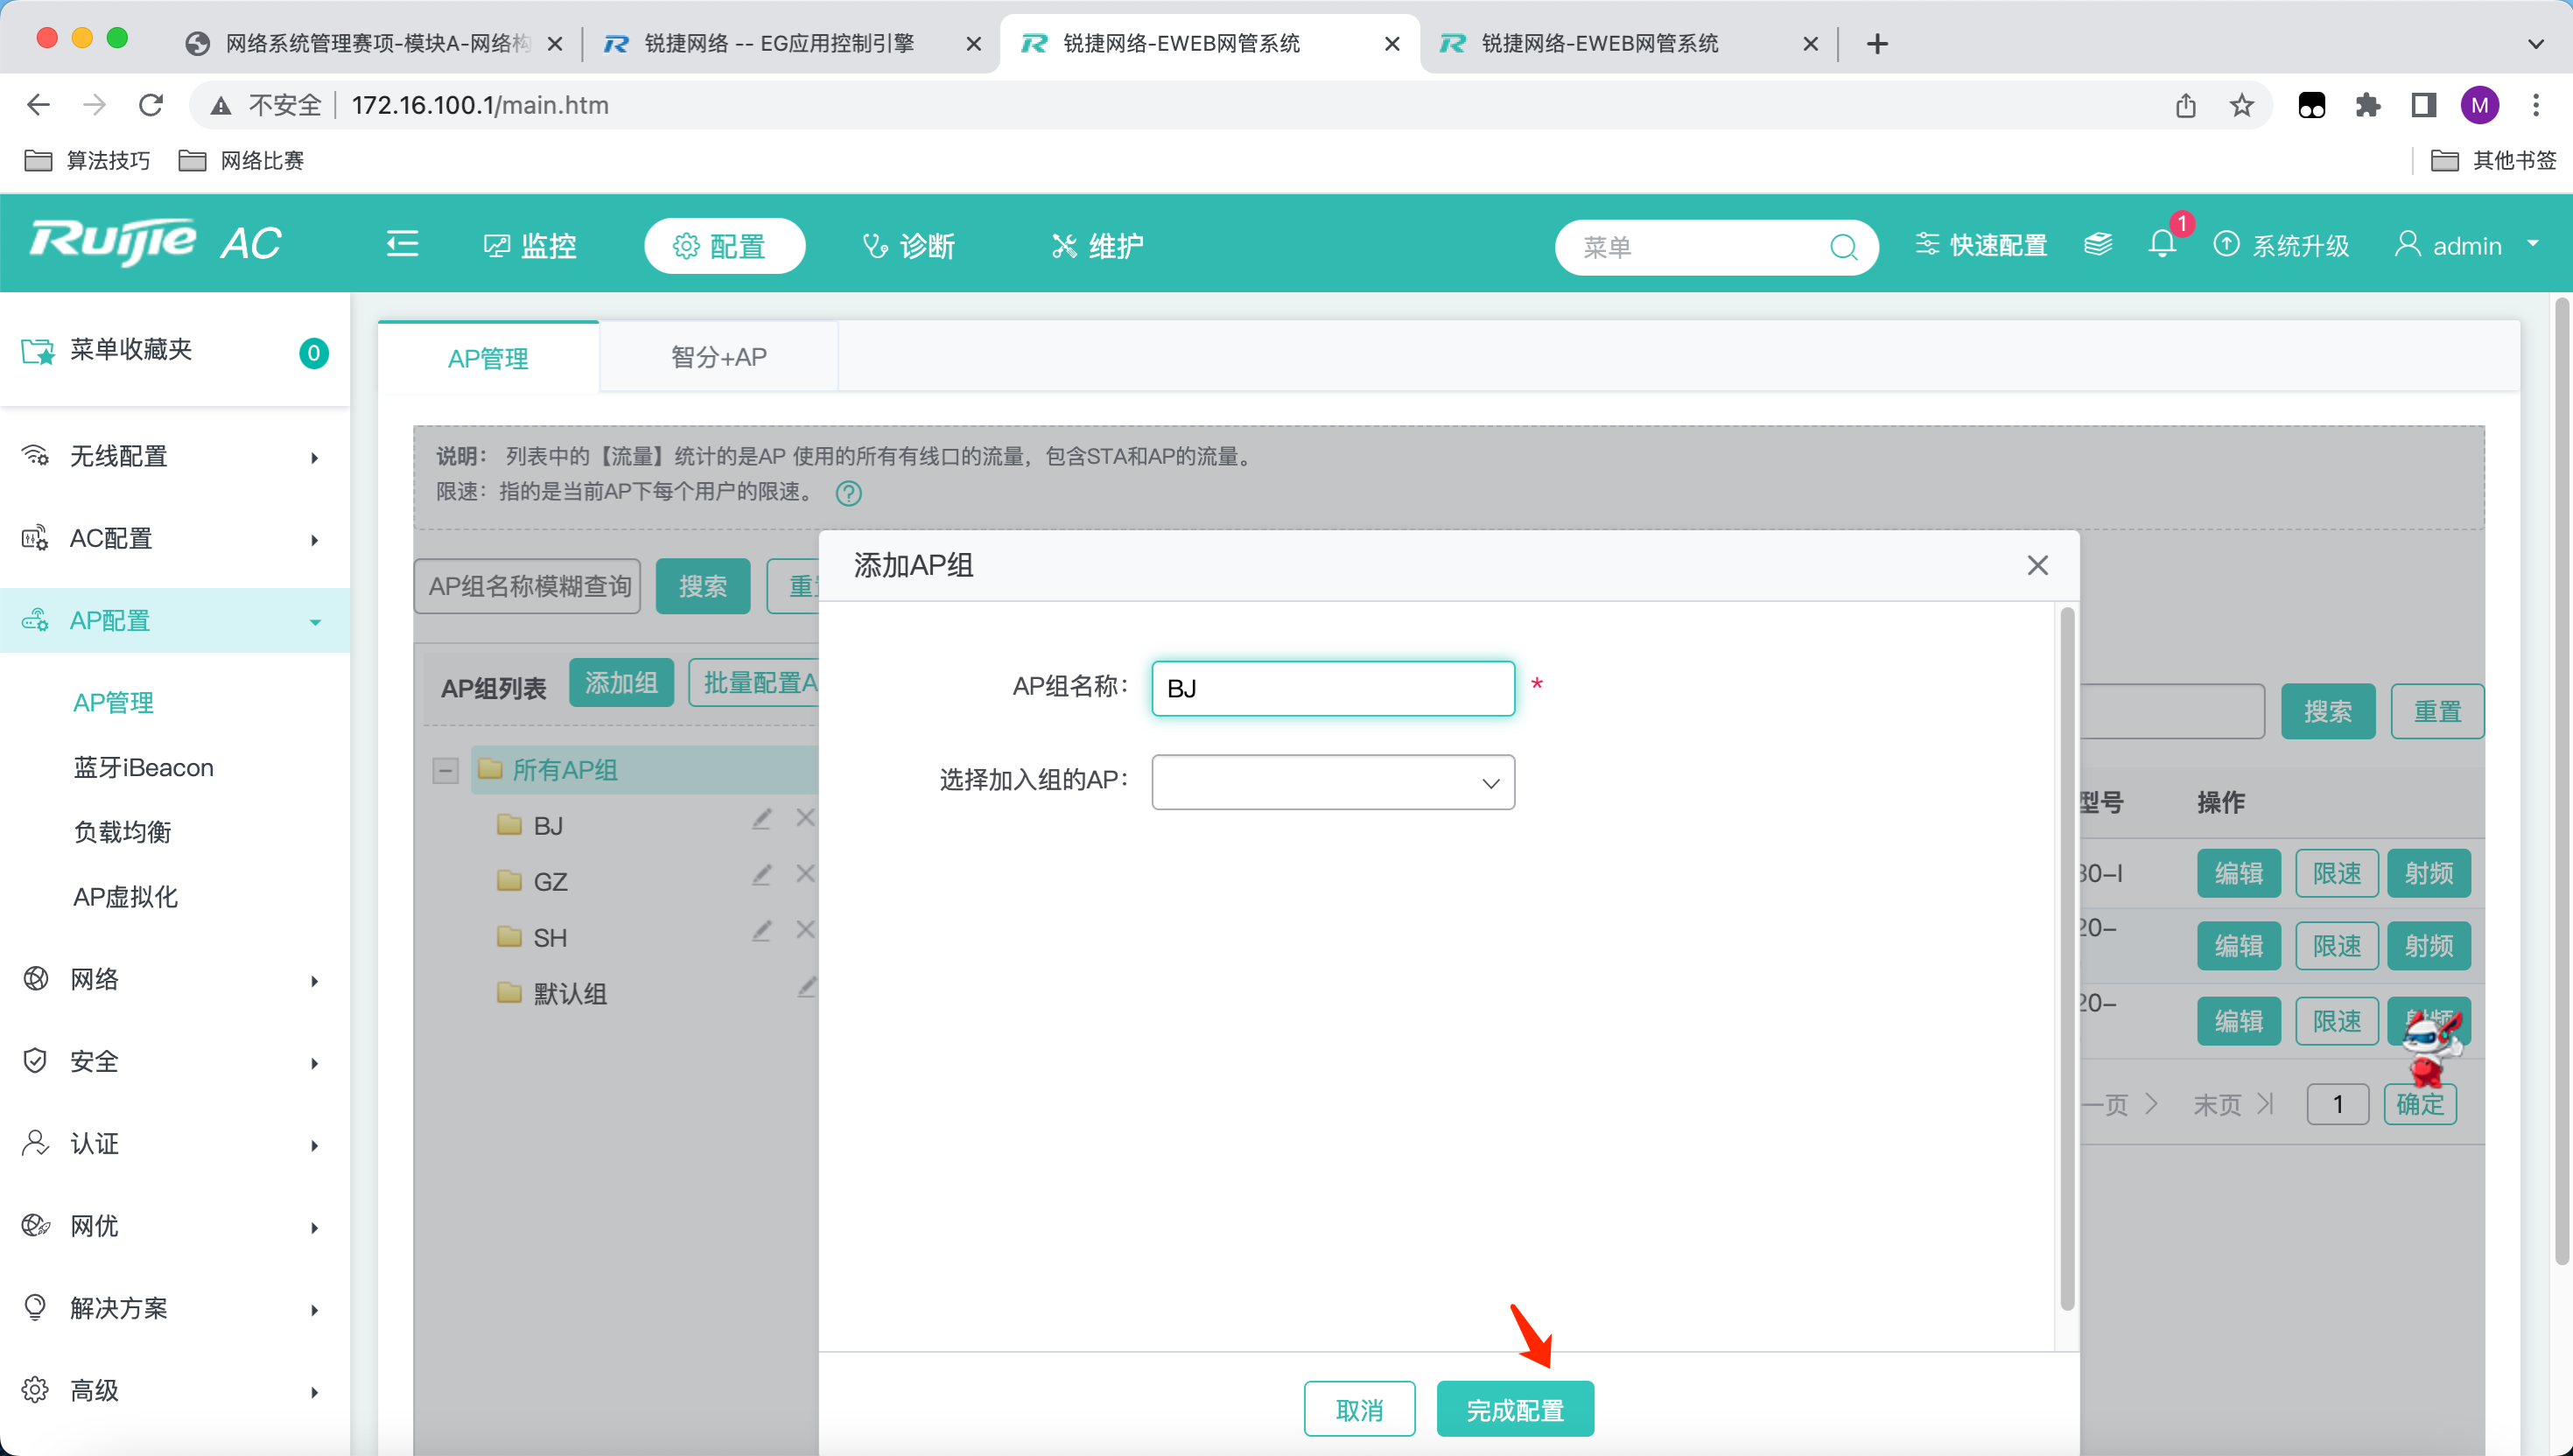Collapse the sidebar menu icon
The image size is (2573, 1456).
[x=402, y=244]
